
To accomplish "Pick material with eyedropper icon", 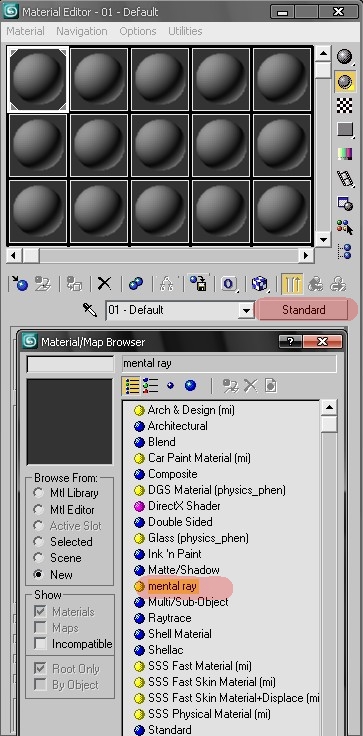I will [x=90, y=310].
